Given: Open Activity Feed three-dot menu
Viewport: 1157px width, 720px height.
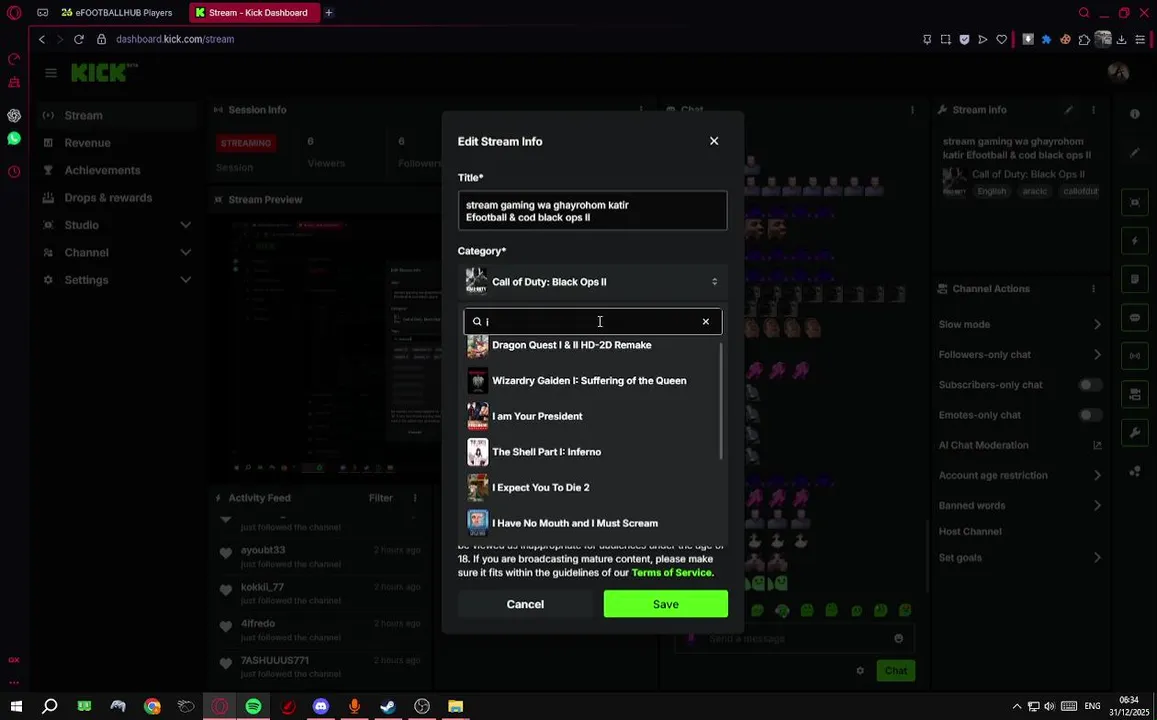Looking at the screenshot, I should tap(415, 498).
